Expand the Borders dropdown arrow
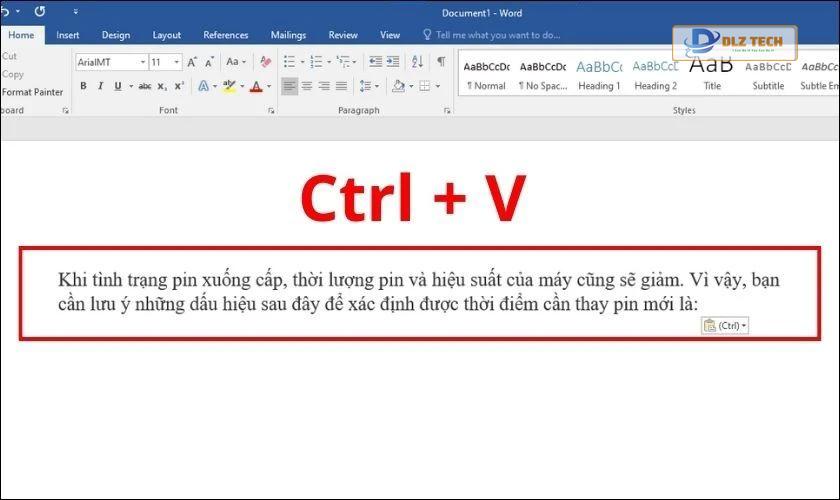This screenshot has height=500, width=840. [x=438, y=86]
